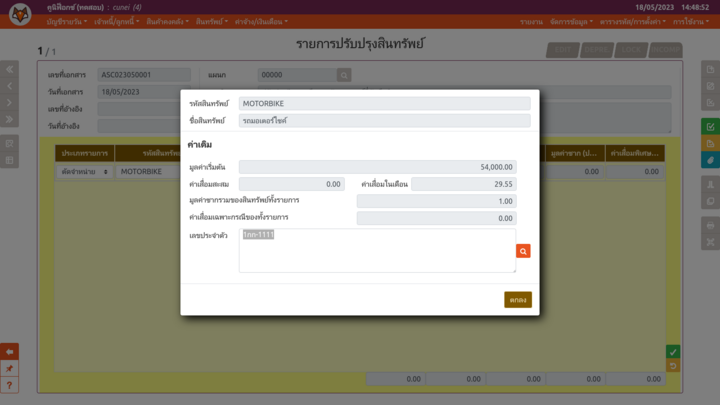Click the ประเภทรายการ column header
This screenshot has height=405, width=720.
[x=84, y=153]
